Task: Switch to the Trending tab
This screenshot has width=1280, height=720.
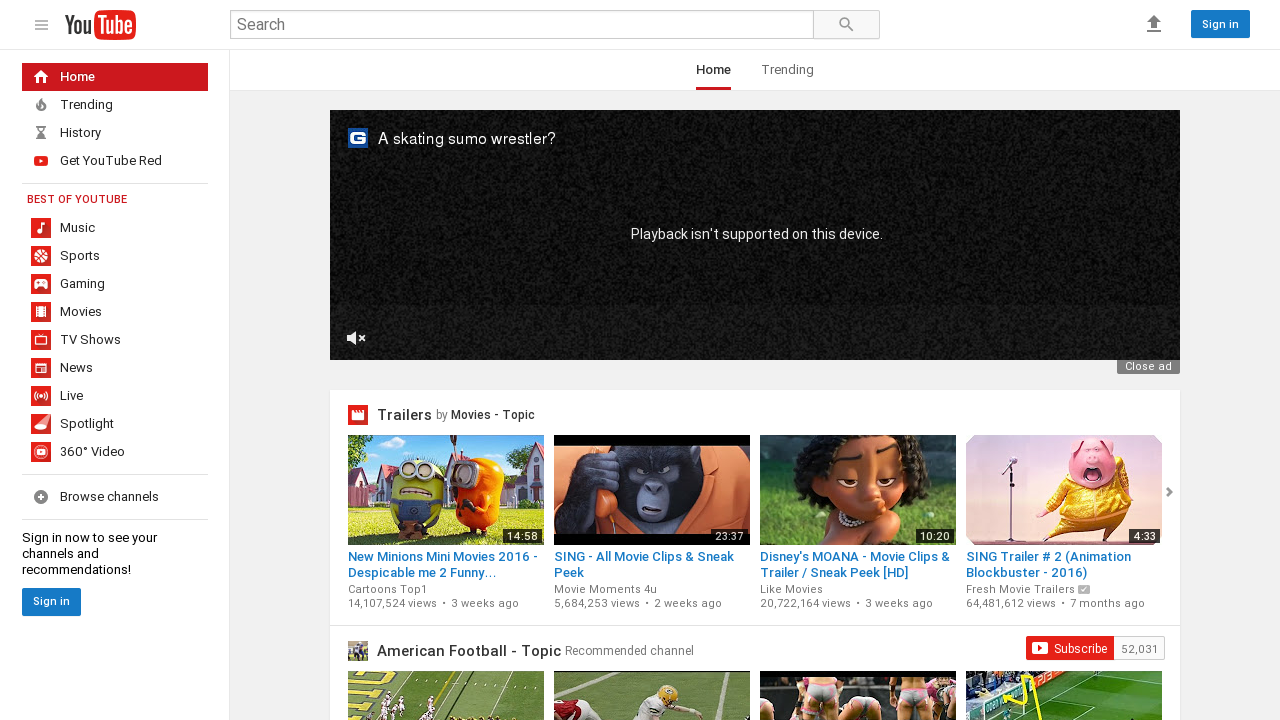Action: [787, 70]
